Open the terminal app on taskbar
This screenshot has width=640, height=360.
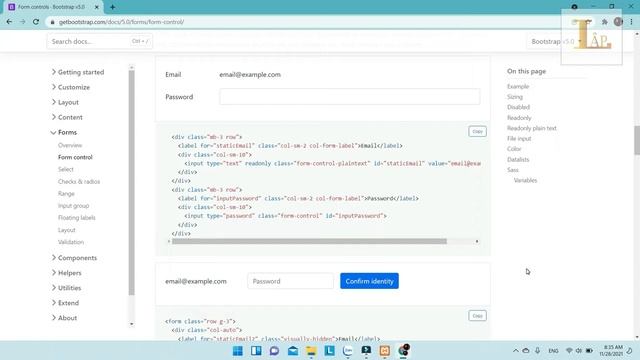point(366,351)
